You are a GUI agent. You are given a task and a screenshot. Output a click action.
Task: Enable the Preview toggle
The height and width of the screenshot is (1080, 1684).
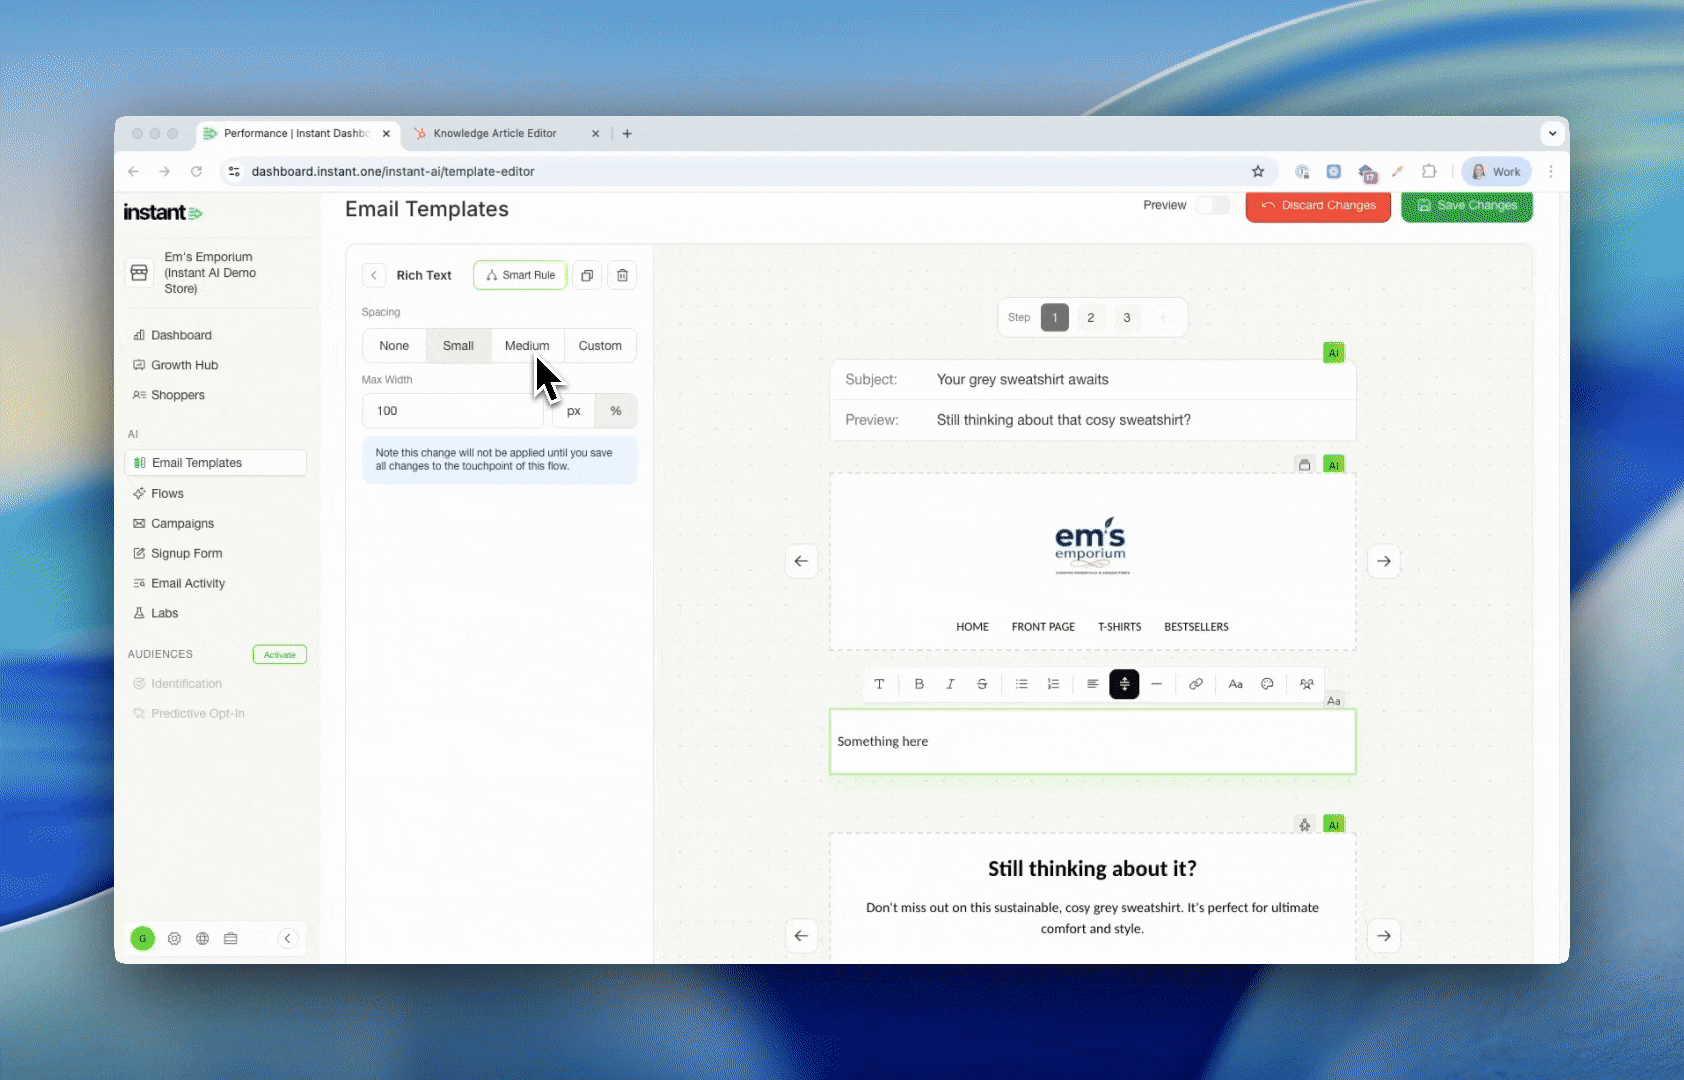(1212, 205)
